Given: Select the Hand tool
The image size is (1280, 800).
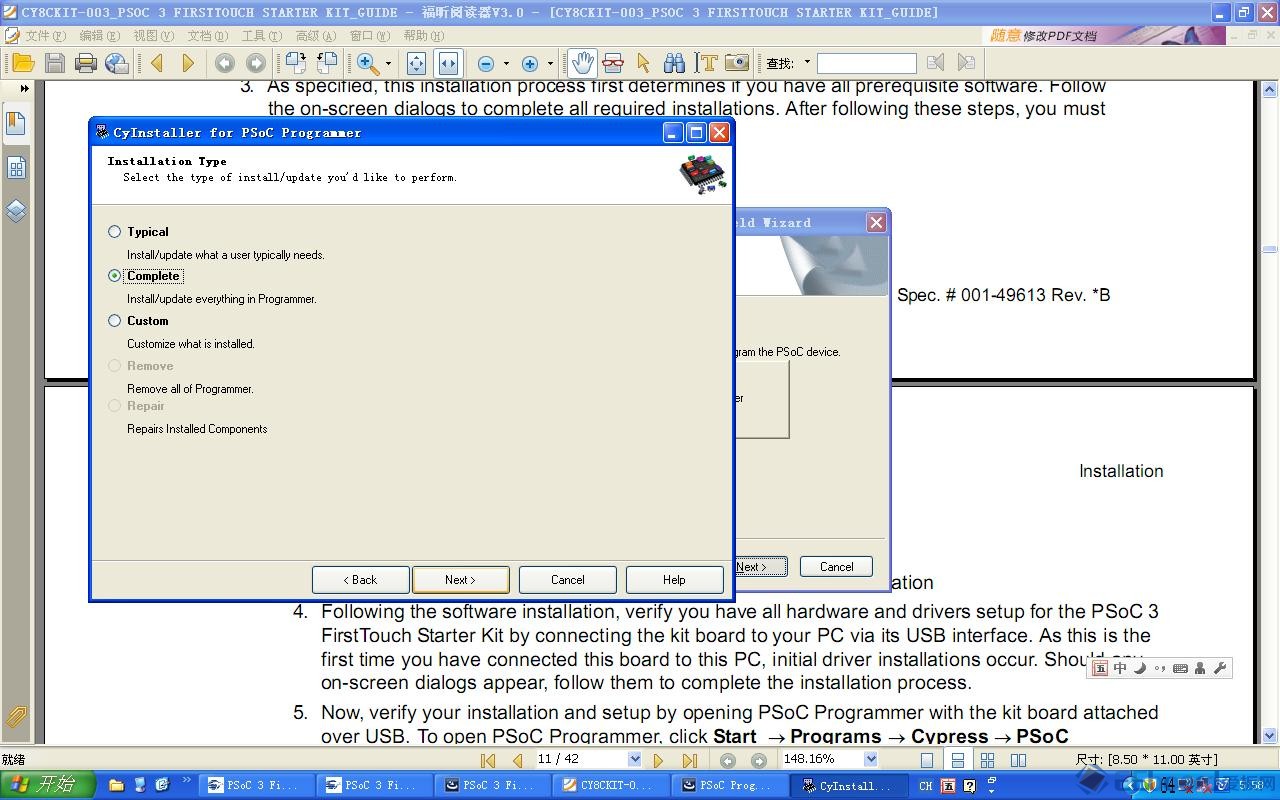Looking at the screenshot, I should (x=581, y=63).
